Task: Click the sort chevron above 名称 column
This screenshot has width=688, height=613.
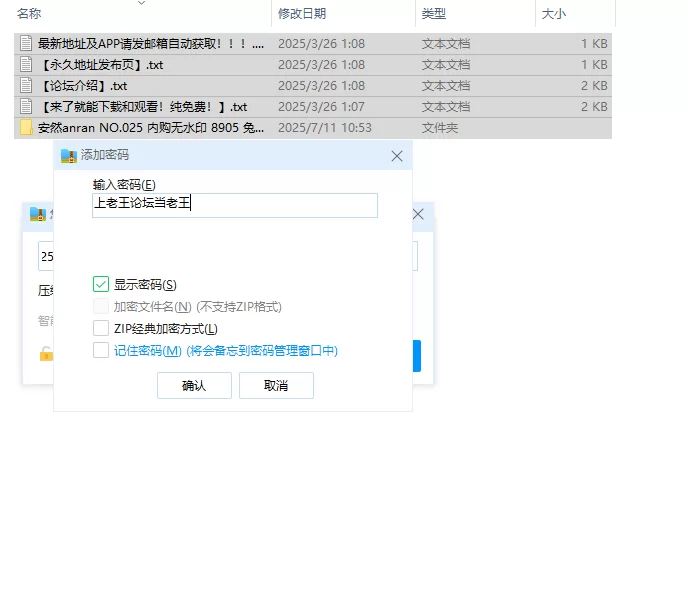Action: [x=141, y=3]
